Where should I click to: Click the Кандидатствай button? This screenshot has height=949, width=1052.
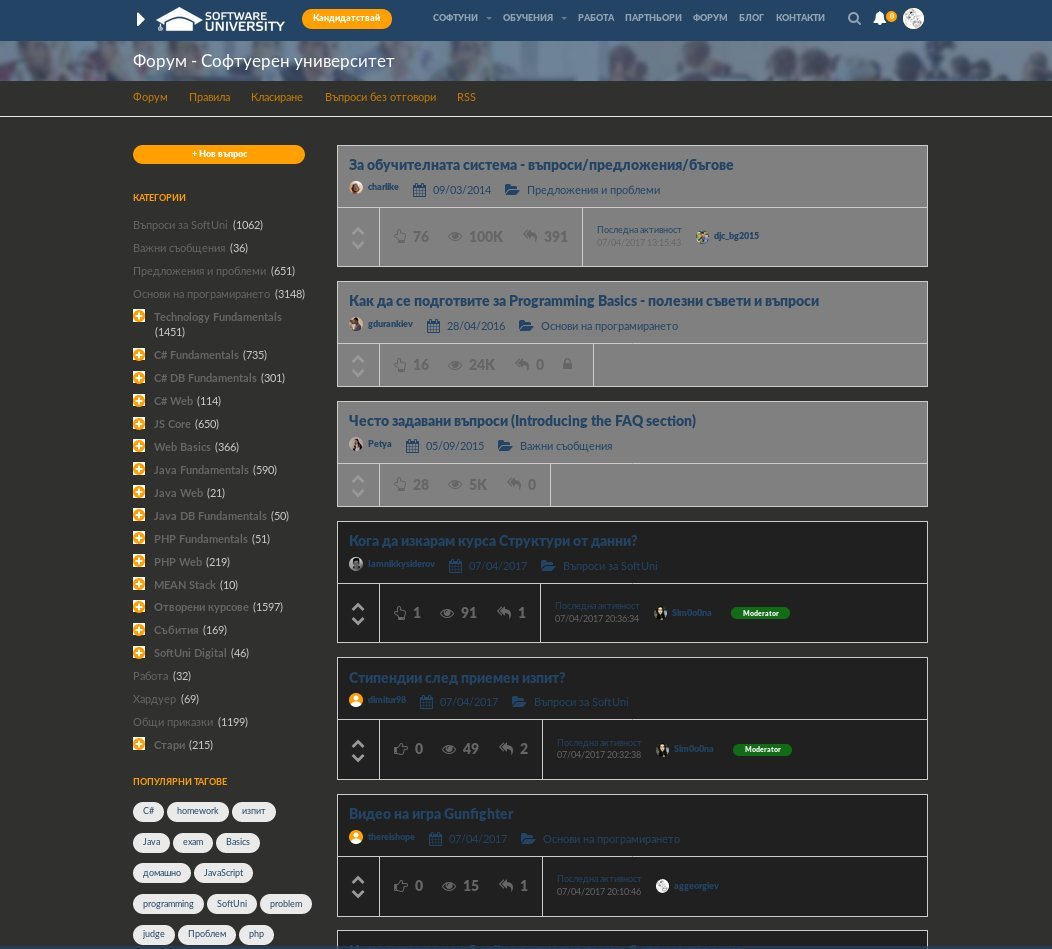tap(346, 18)
